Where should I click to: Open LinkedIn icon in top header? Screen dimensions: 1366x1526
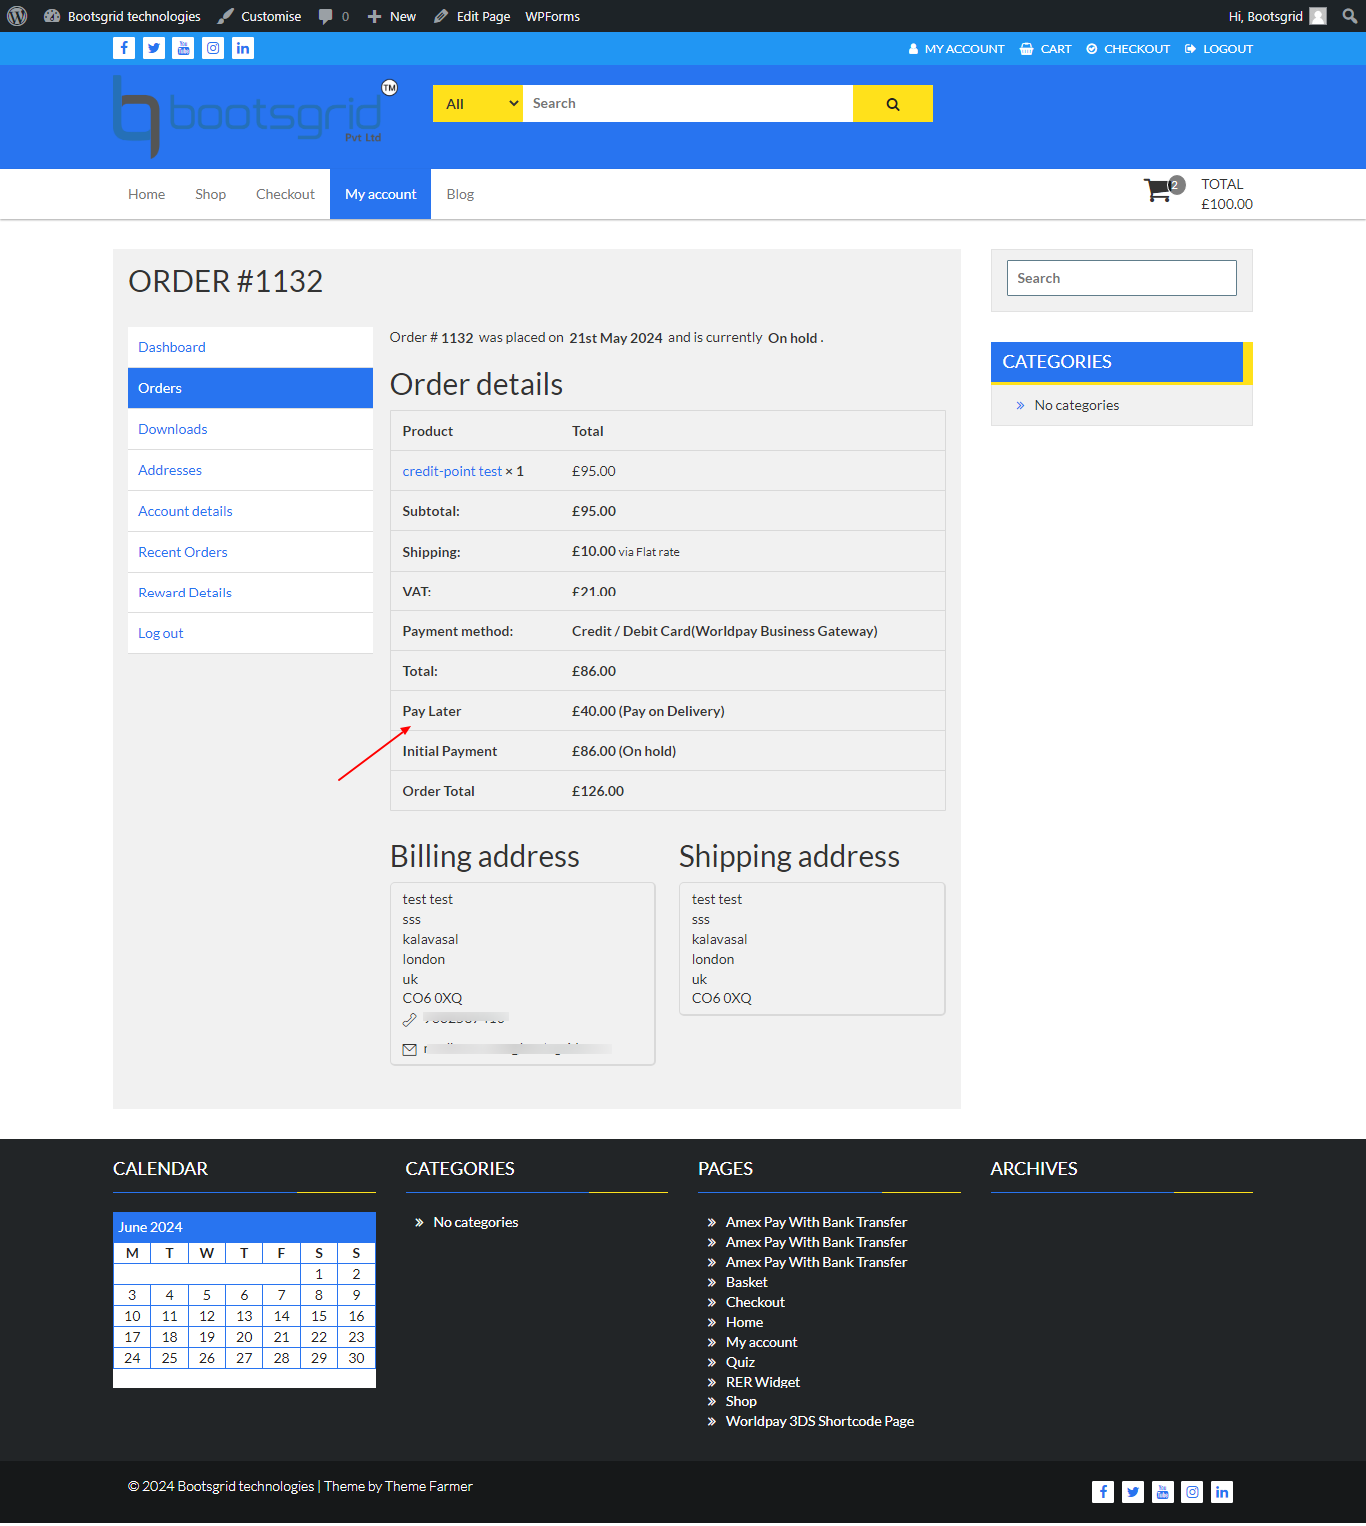point(243,48)
